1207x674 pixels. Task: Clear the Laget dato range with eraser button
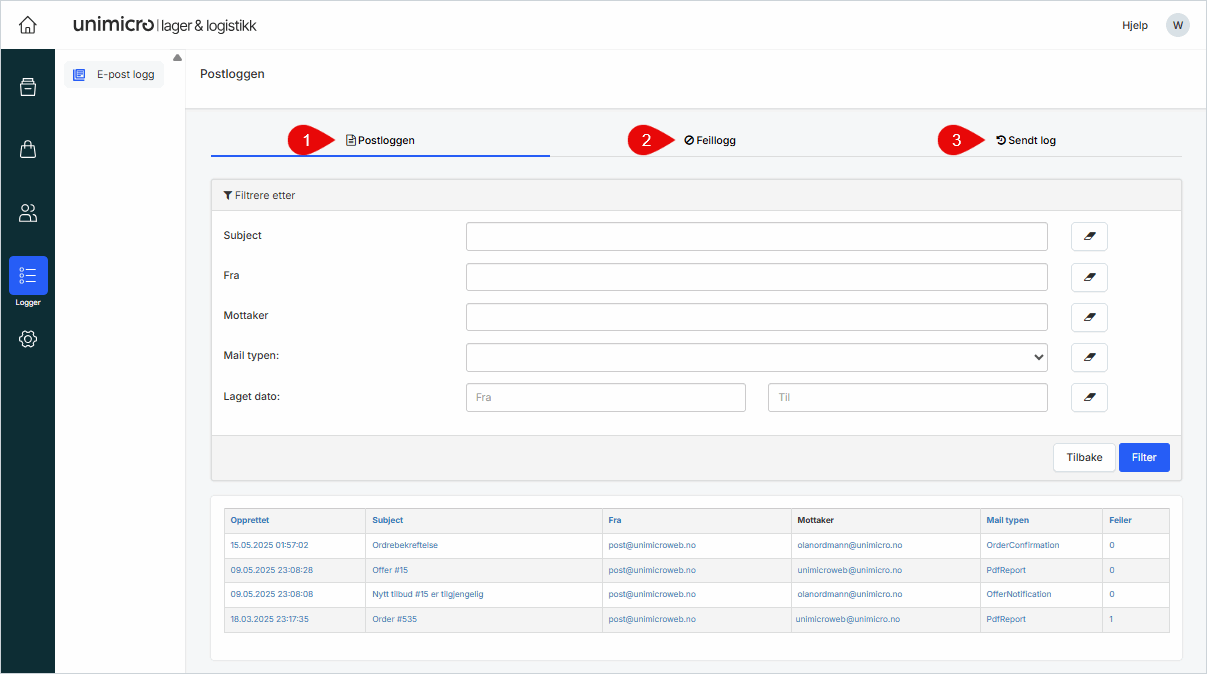click(1089, 397)
